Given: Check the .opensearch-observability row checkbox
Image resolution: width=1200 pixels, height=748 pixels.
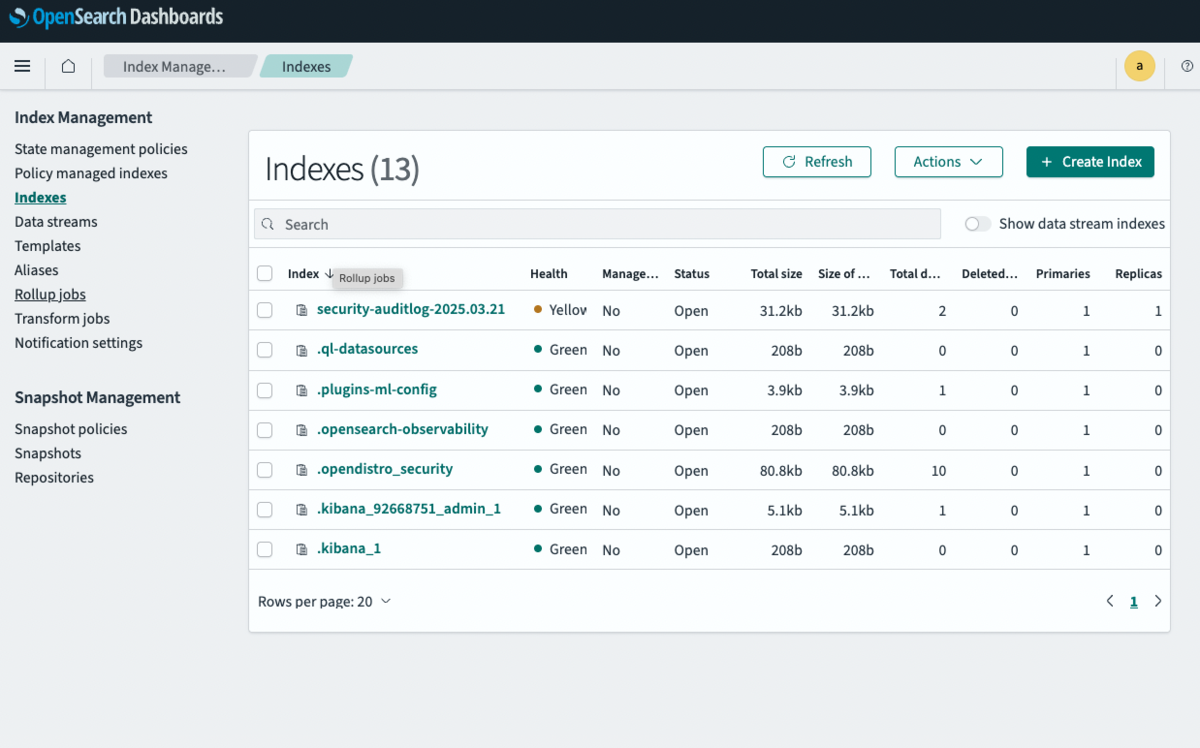Looking at the screenshot, I should [264, 430].
